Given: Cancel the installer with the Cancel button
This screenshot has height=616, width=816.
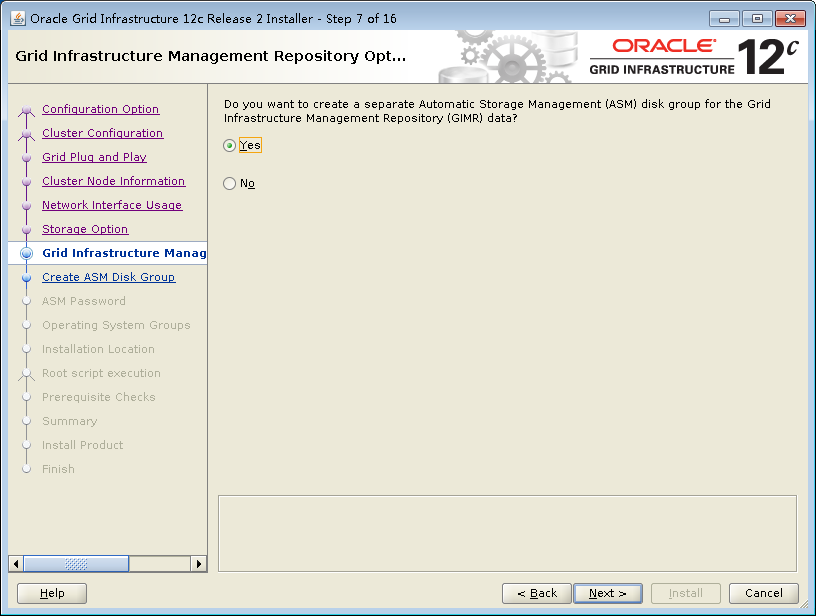Looking at the screenshot, I should pos(763,593).
